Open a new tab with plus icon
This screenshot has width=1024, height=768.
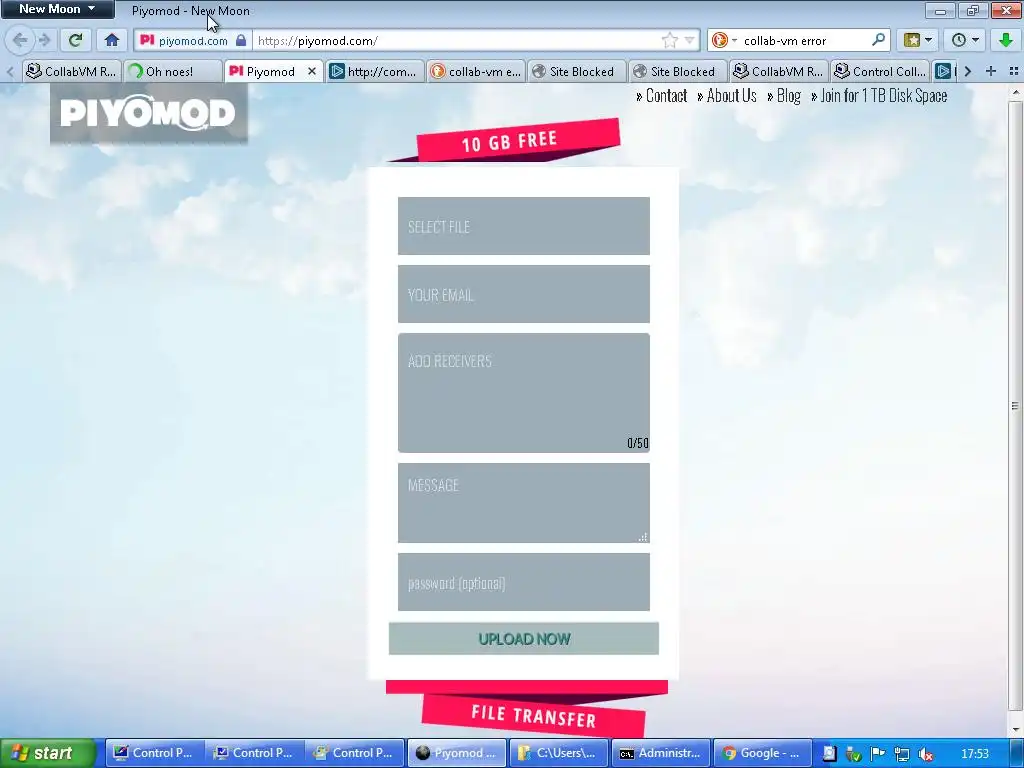991,71
